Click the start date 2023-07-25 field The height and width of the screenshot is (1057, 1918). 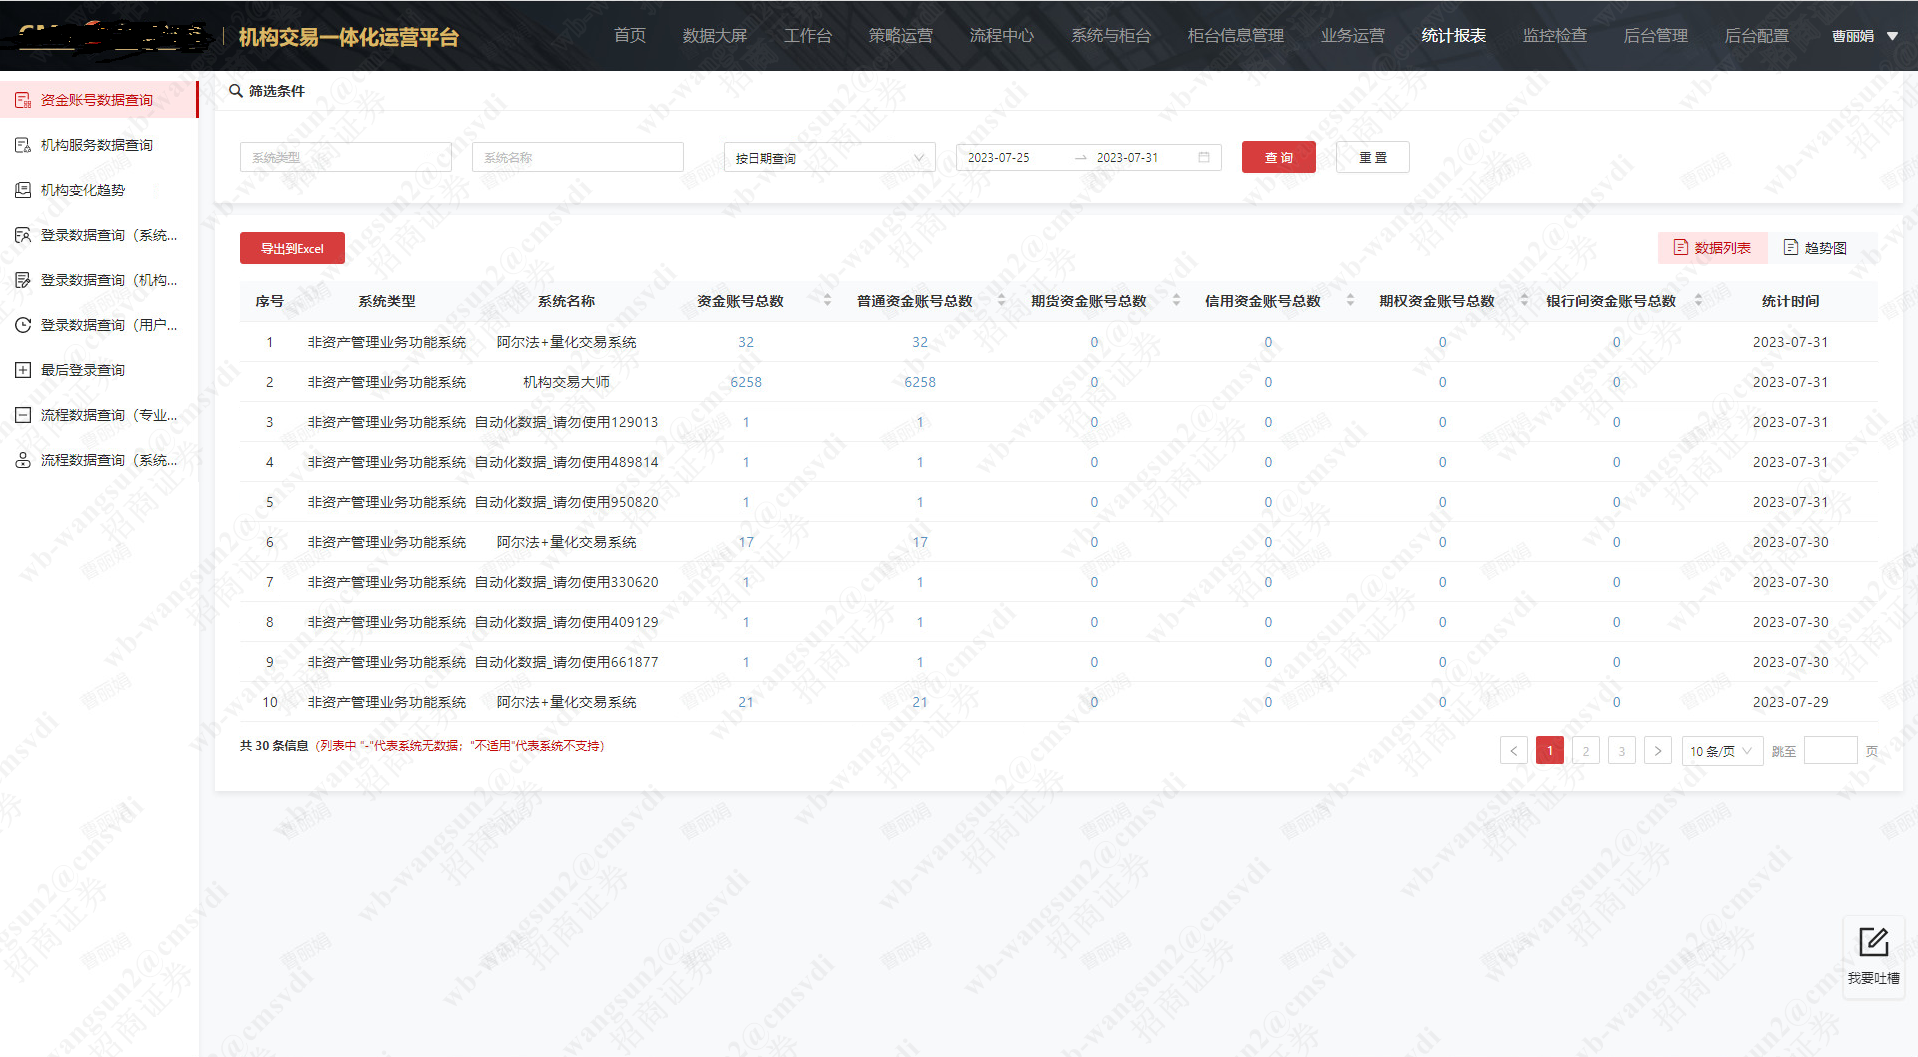998,158
